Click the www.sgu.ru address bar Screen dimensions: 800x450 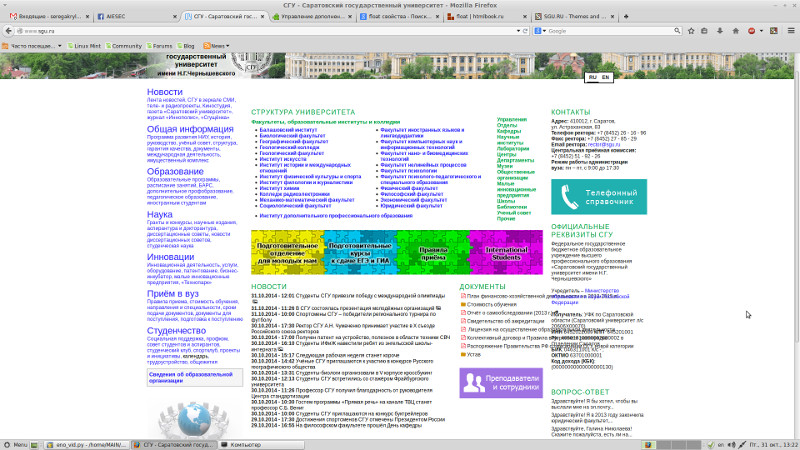[265, 31]
